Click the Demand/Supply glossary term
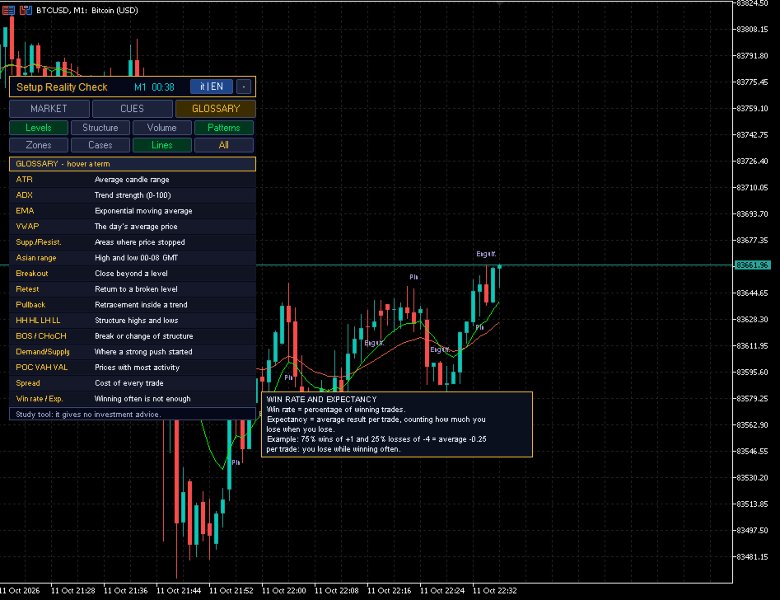The width and height of the screenshot is (780, 600). (42, 352)
